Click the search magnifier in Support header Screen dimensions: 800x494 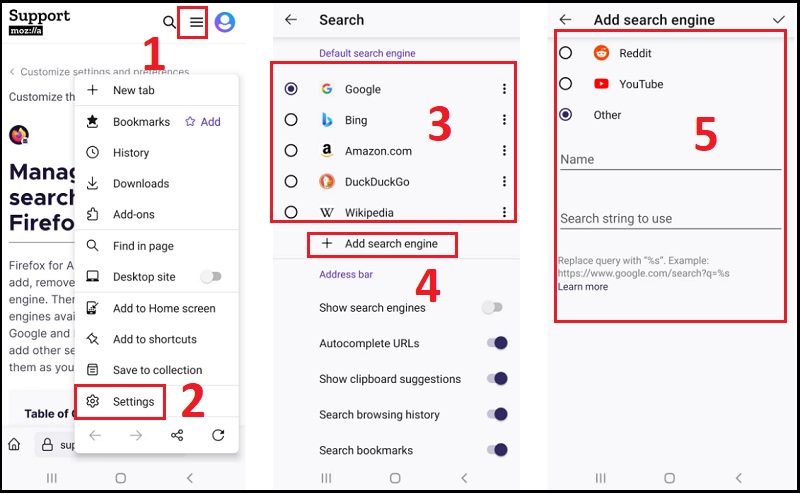click(x=169, y=22)
